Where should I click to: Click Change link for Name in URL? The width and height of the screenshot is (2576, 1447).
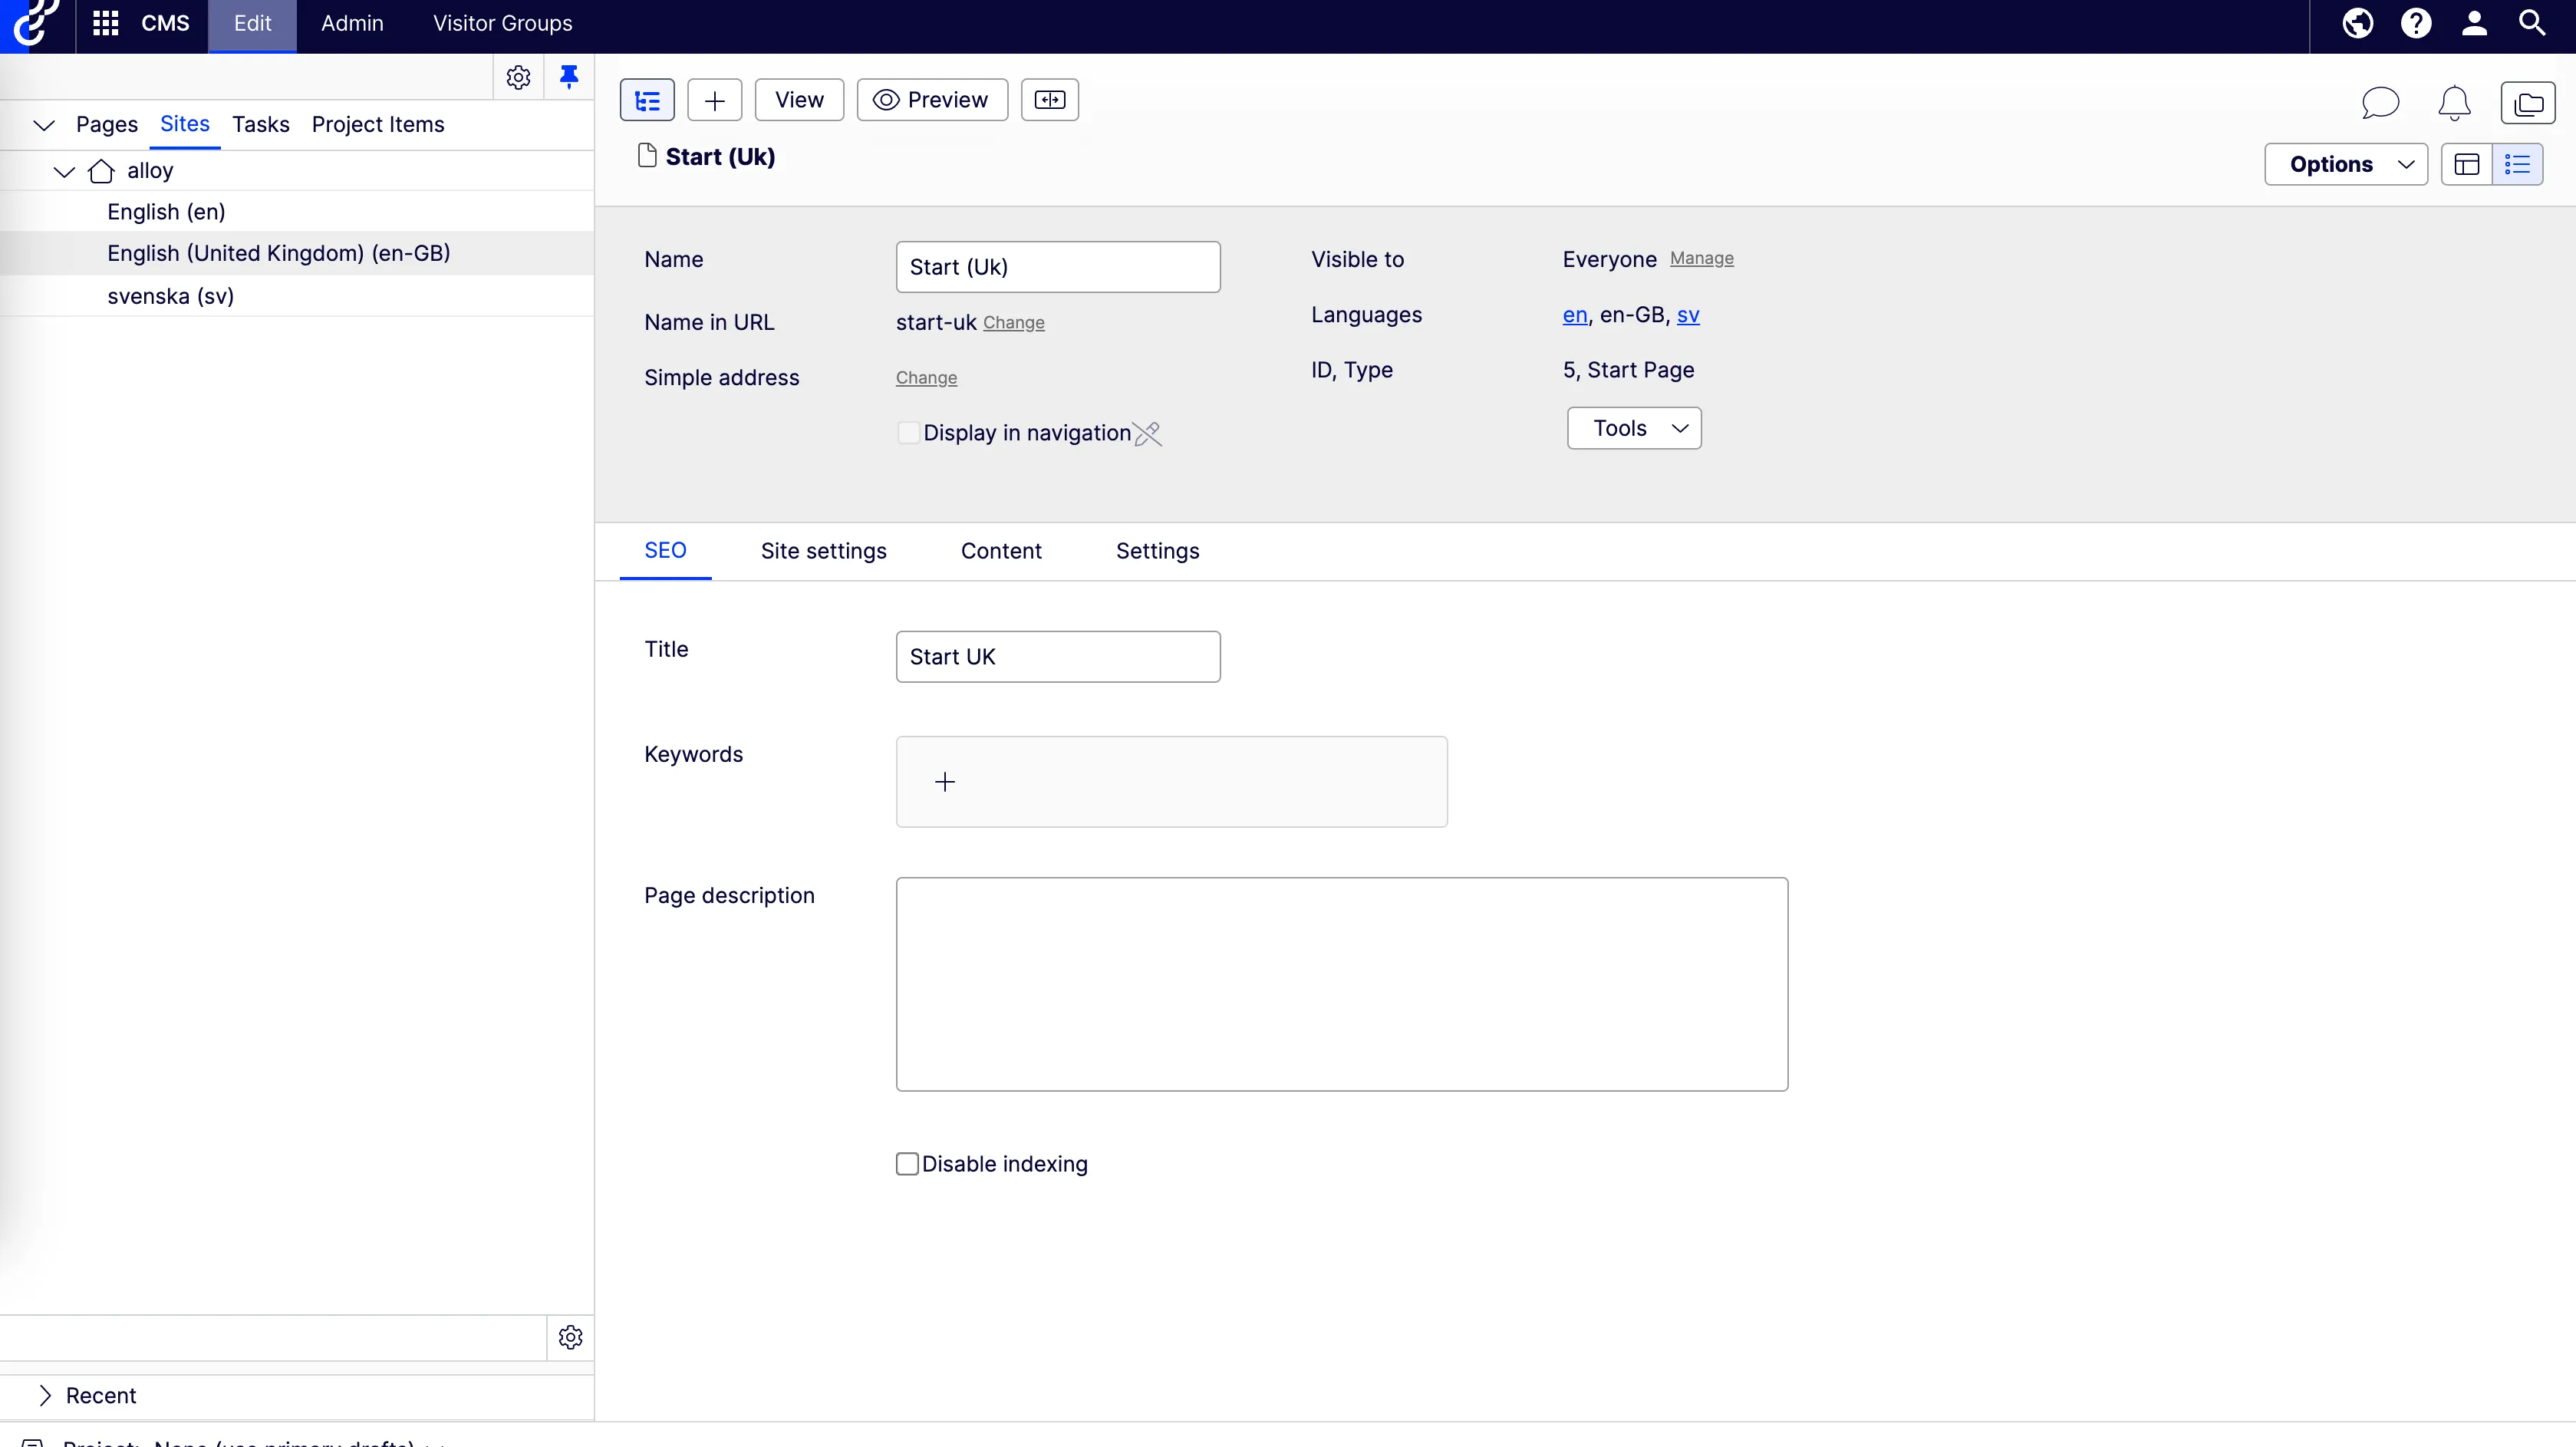1014,323
